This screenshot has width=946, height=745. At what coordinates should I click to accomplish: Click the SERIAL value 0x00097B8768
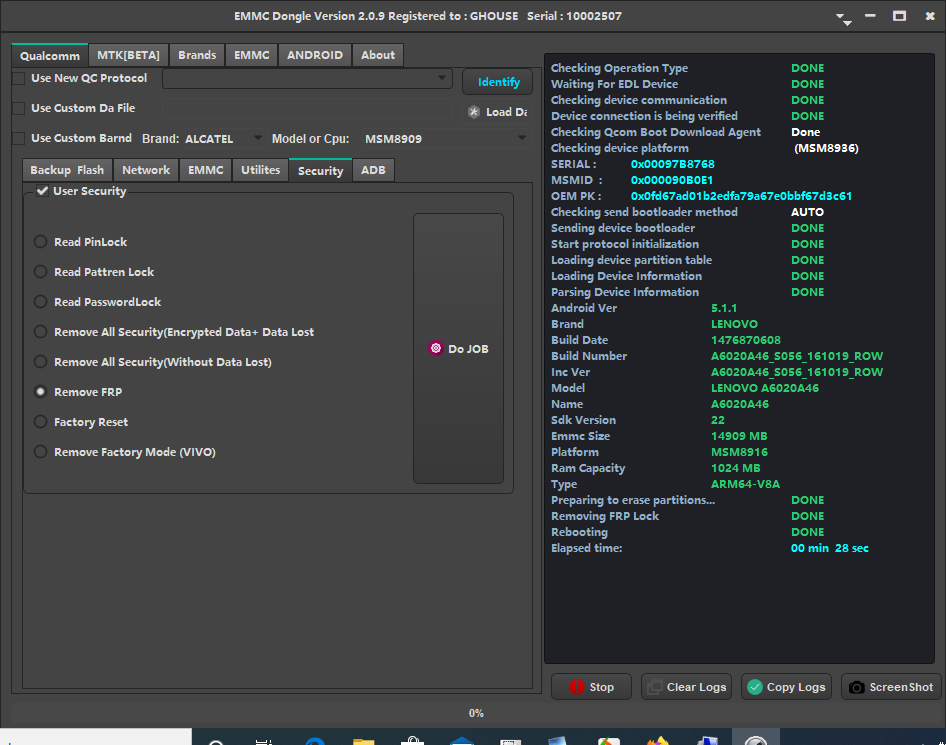672,164
